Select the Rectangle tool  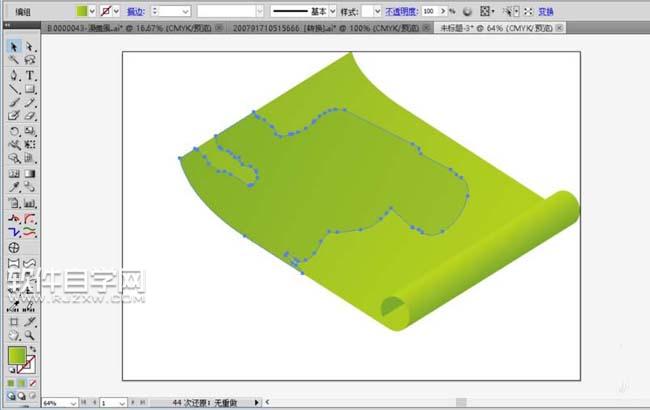[29, 89]
